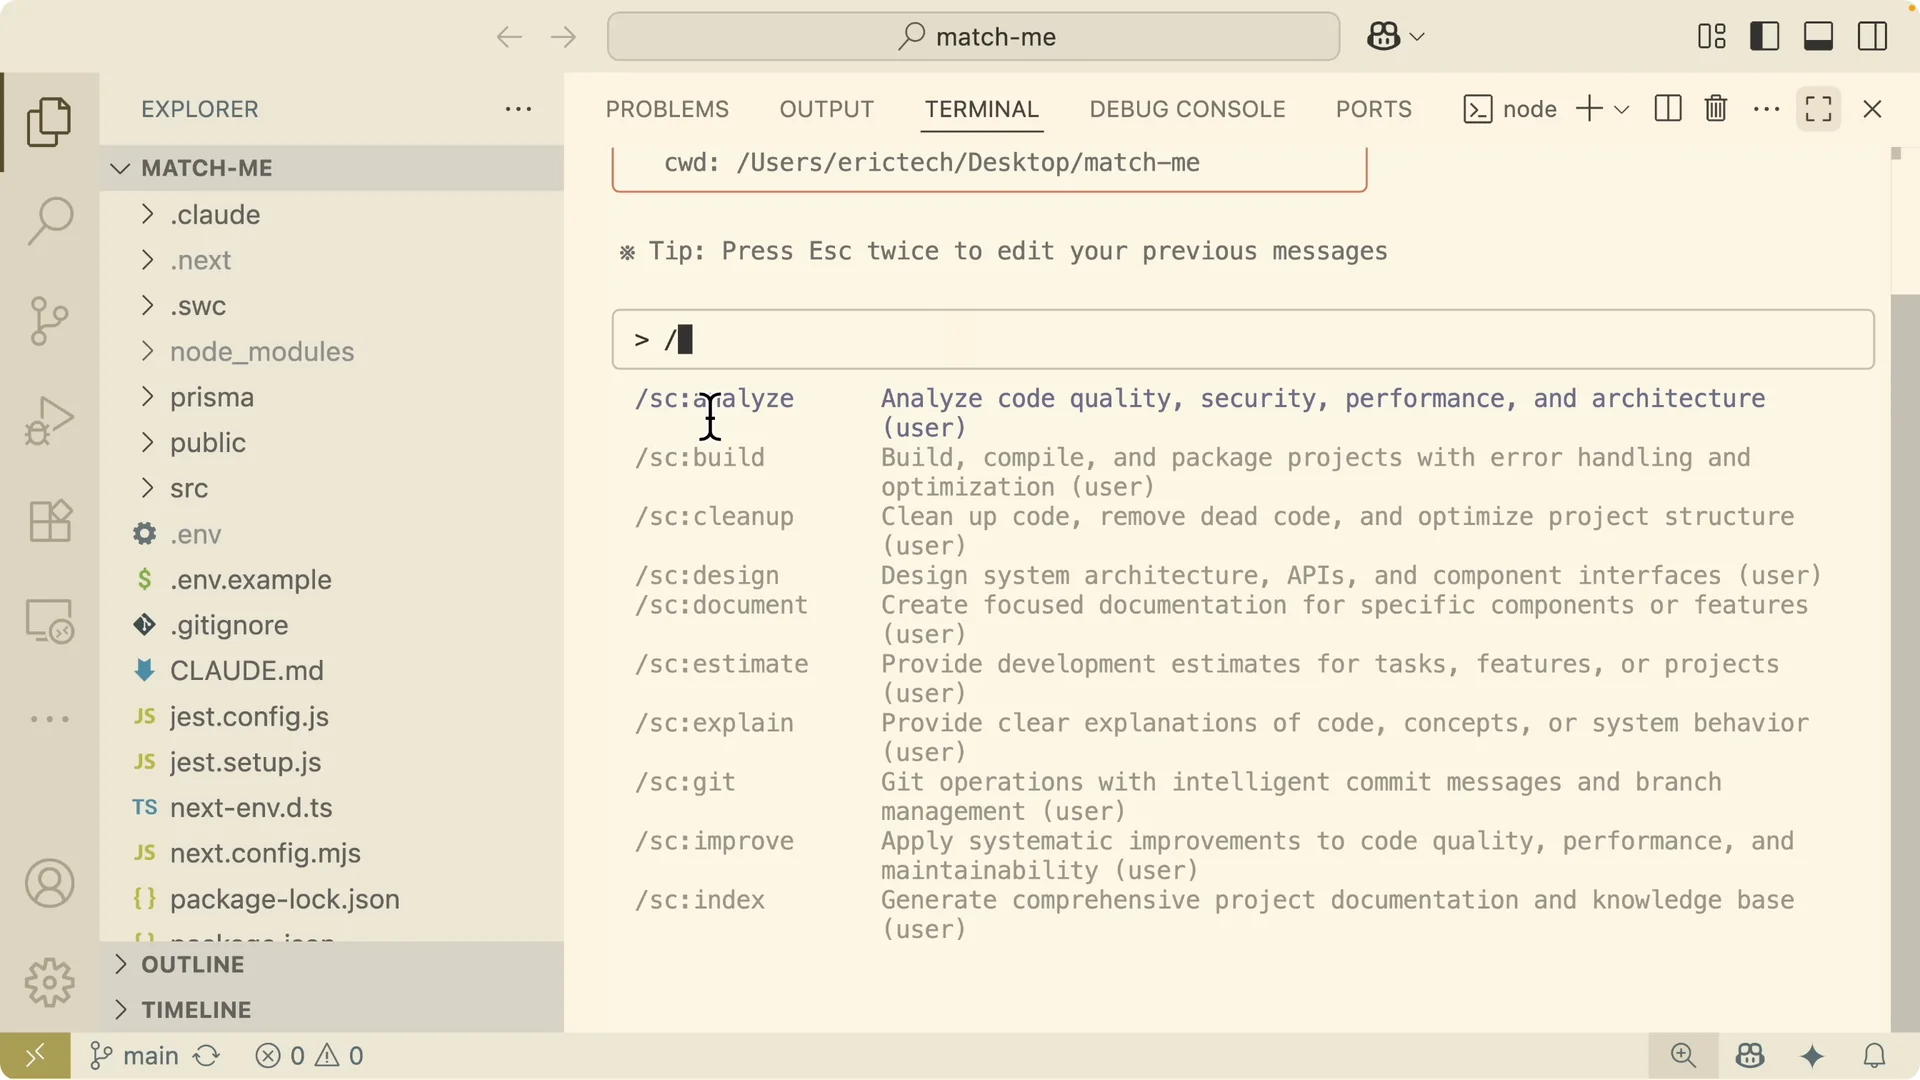This screenshot has height=1080, width=1920.
Task: Synchronize changes in status bar
Action: pos(207,1056)
